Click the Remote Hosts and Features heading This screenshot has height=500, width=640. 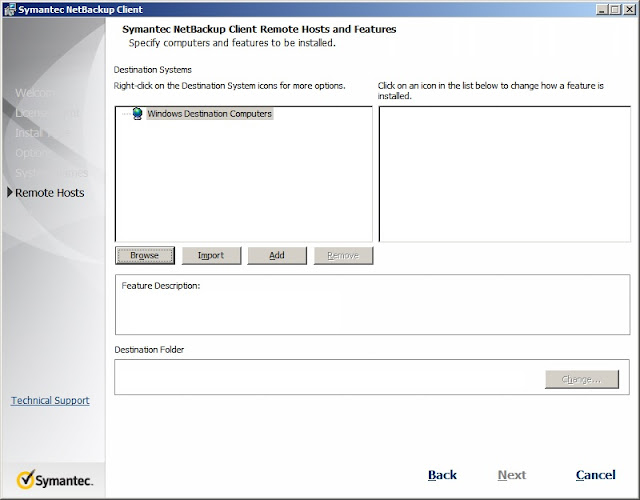click(x=259, y=29)
